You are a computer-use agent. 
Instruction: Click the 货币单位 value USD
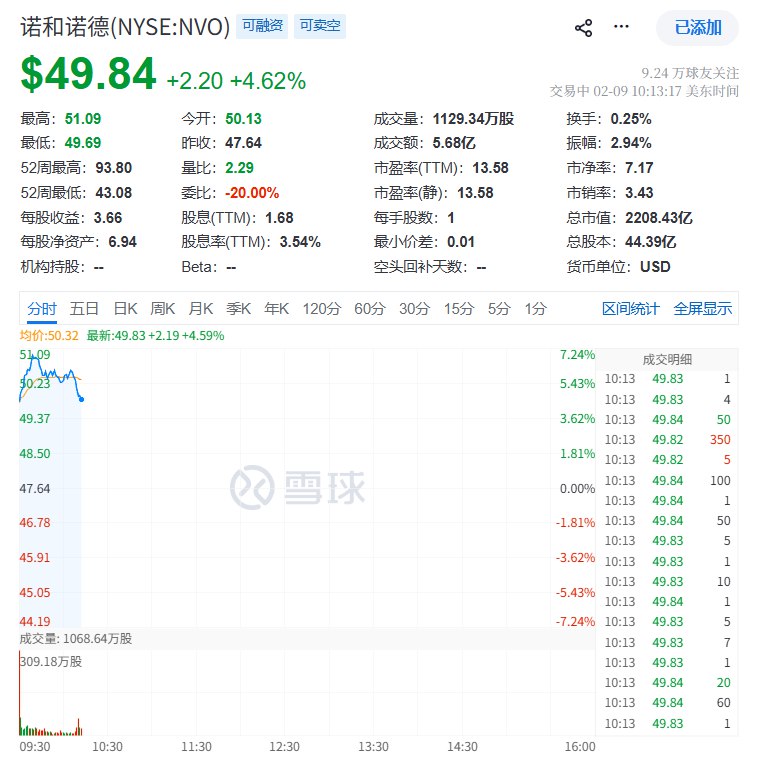655,267
